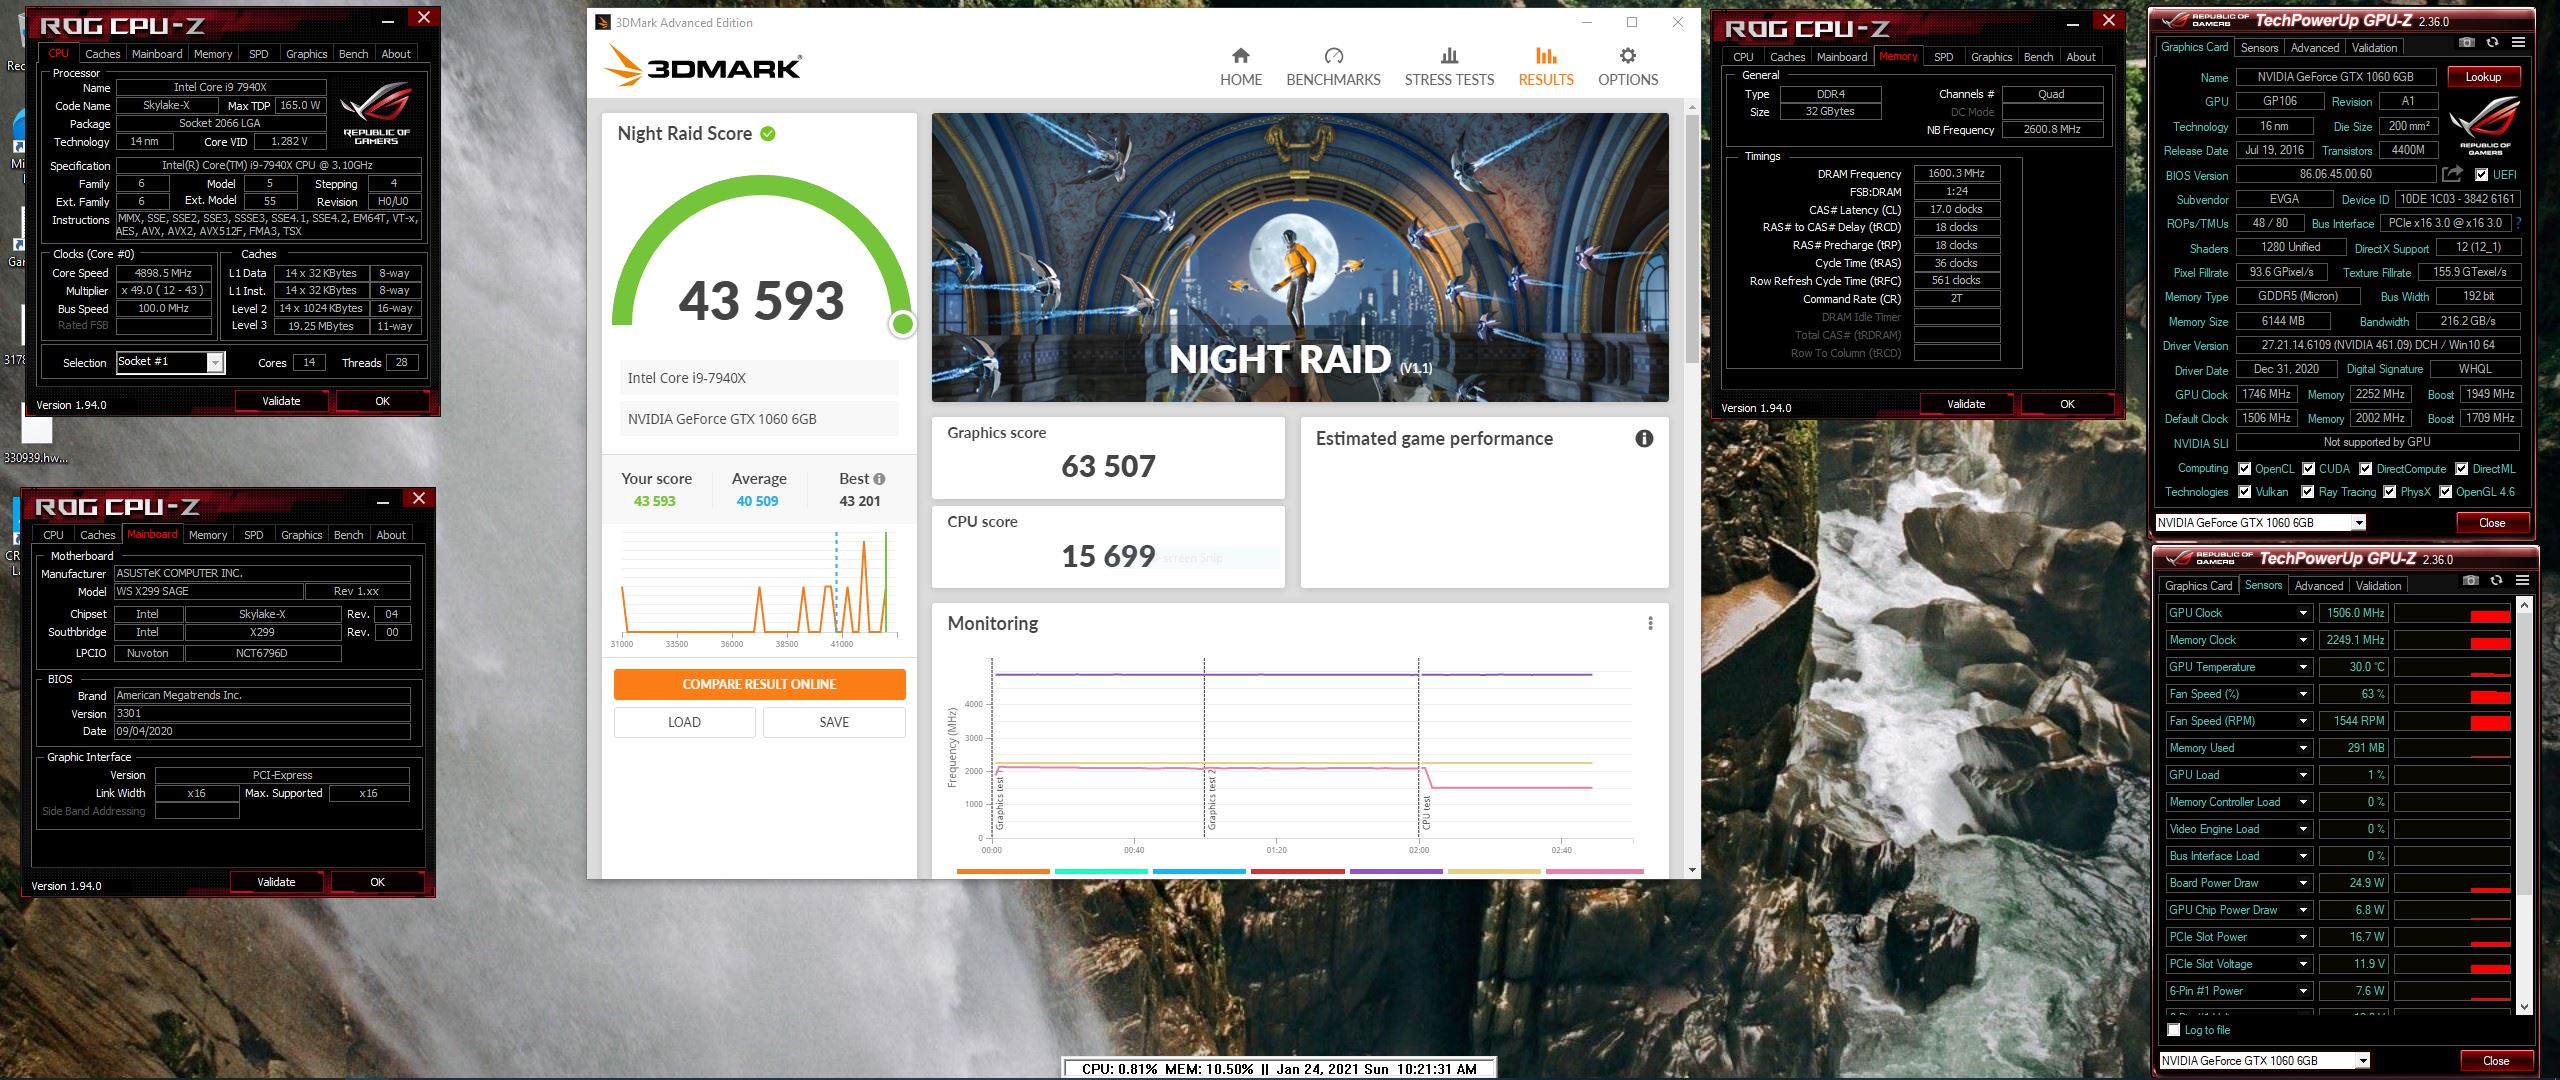The width and height of the screenshot is (2560, 1080).
Task: Open Stress Tests bar-chart icon in 3DMark
Action: click(x=1449, y=55)
